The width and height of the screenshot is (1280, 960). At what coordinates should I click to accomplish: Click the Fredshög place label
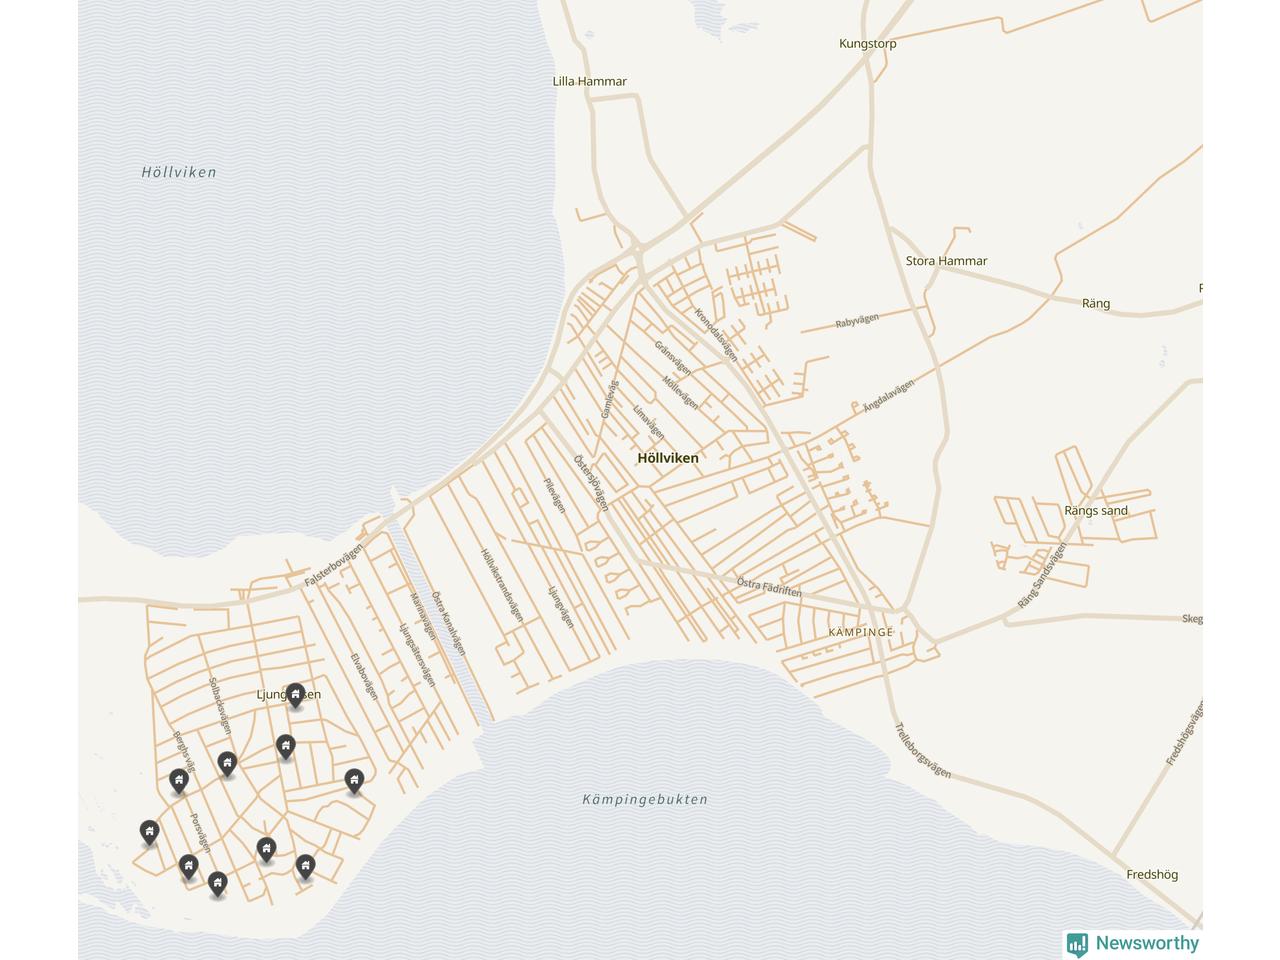point(1152,874)
